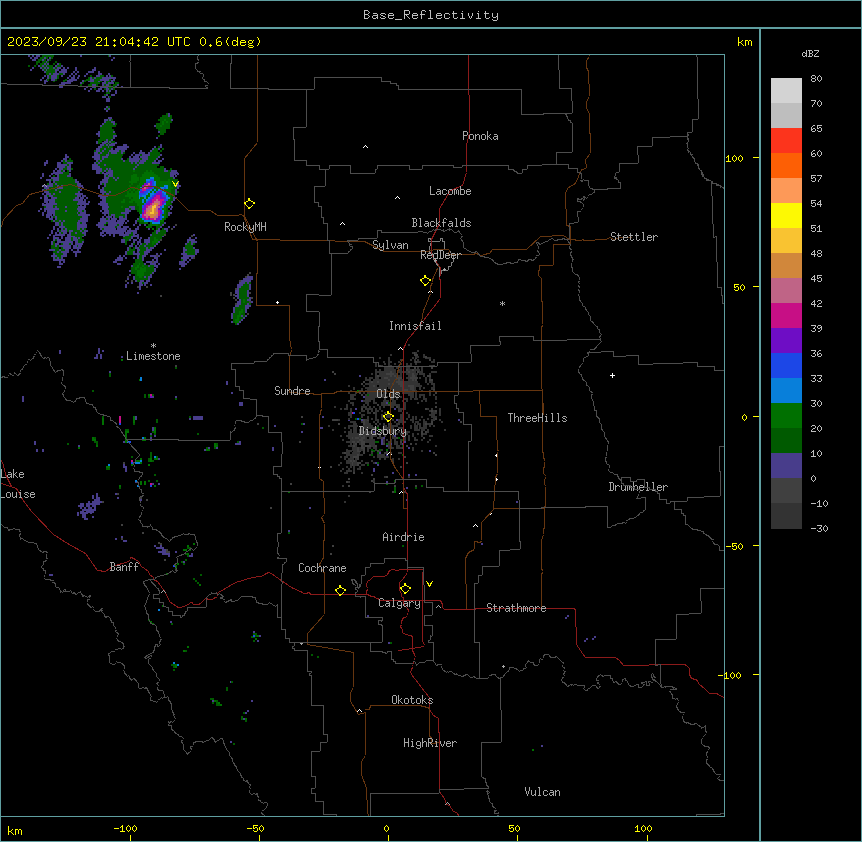The image size is (862, 842).
Task: Click the ThreeHills label
Action: [x=537, y=418]
